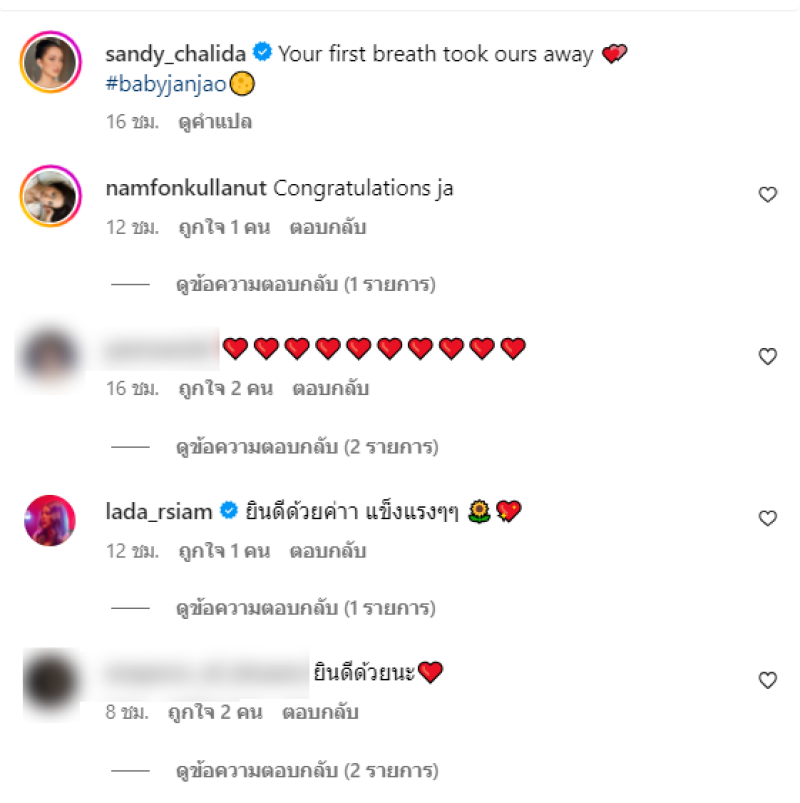Screen dimensions: 800x803
Task: Like the namfonkullanut comment with heart icon
Action: tap(767, 195)
